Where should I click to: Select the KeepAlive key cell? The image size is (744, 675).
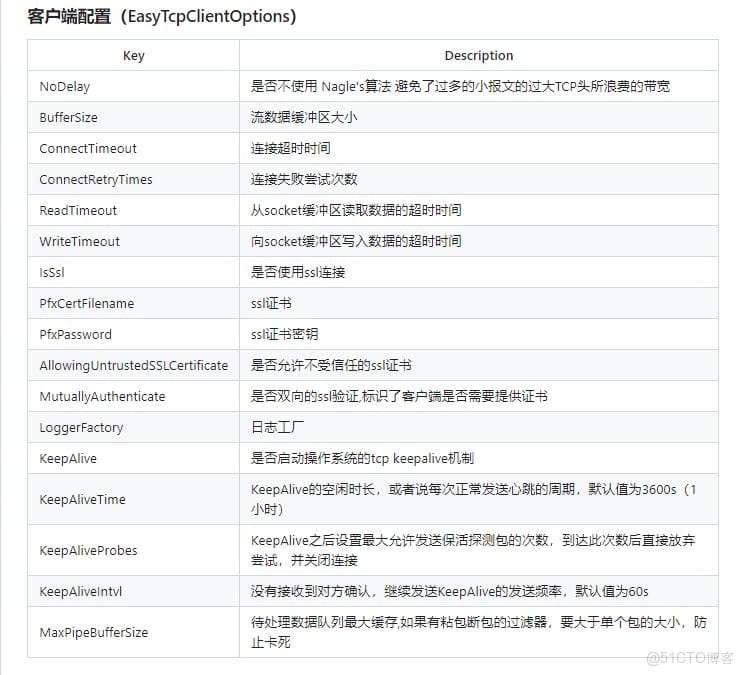pos(133,458)
